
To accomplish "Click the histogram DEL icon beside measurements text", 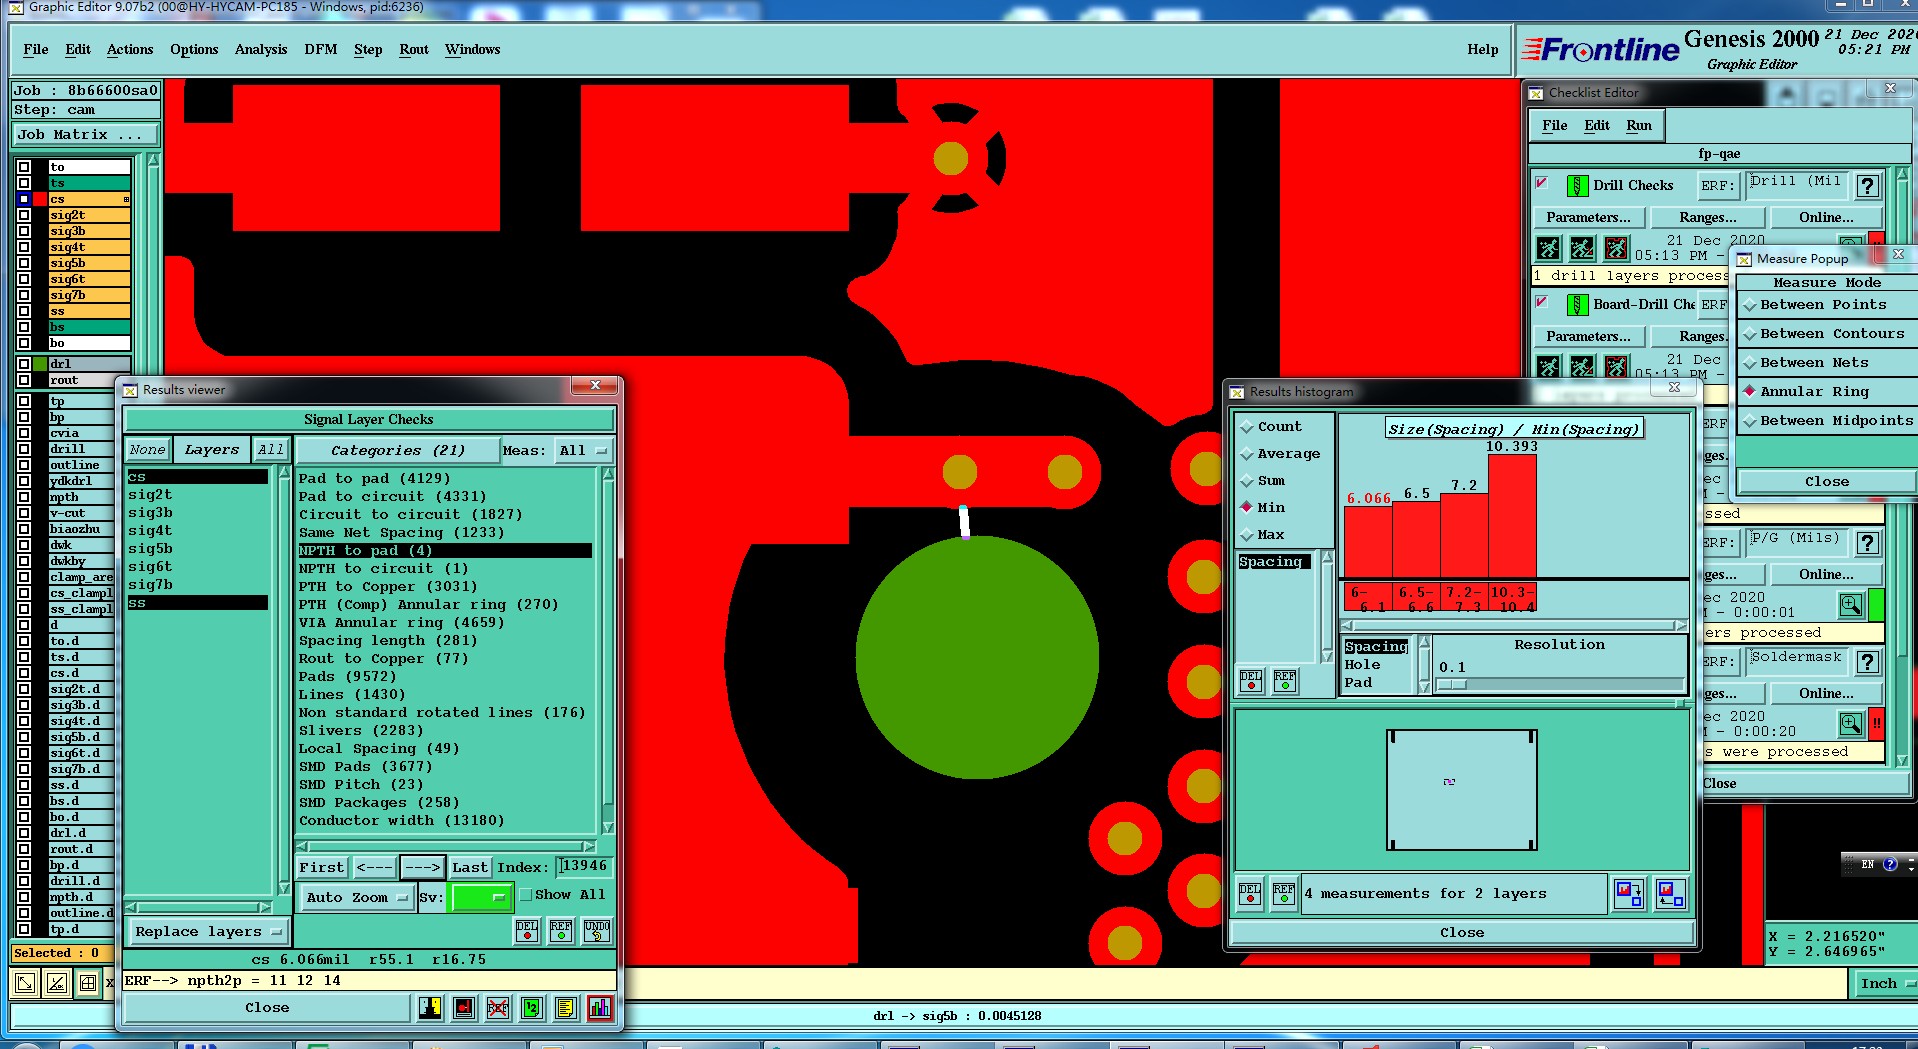I will coord(1250,893).
